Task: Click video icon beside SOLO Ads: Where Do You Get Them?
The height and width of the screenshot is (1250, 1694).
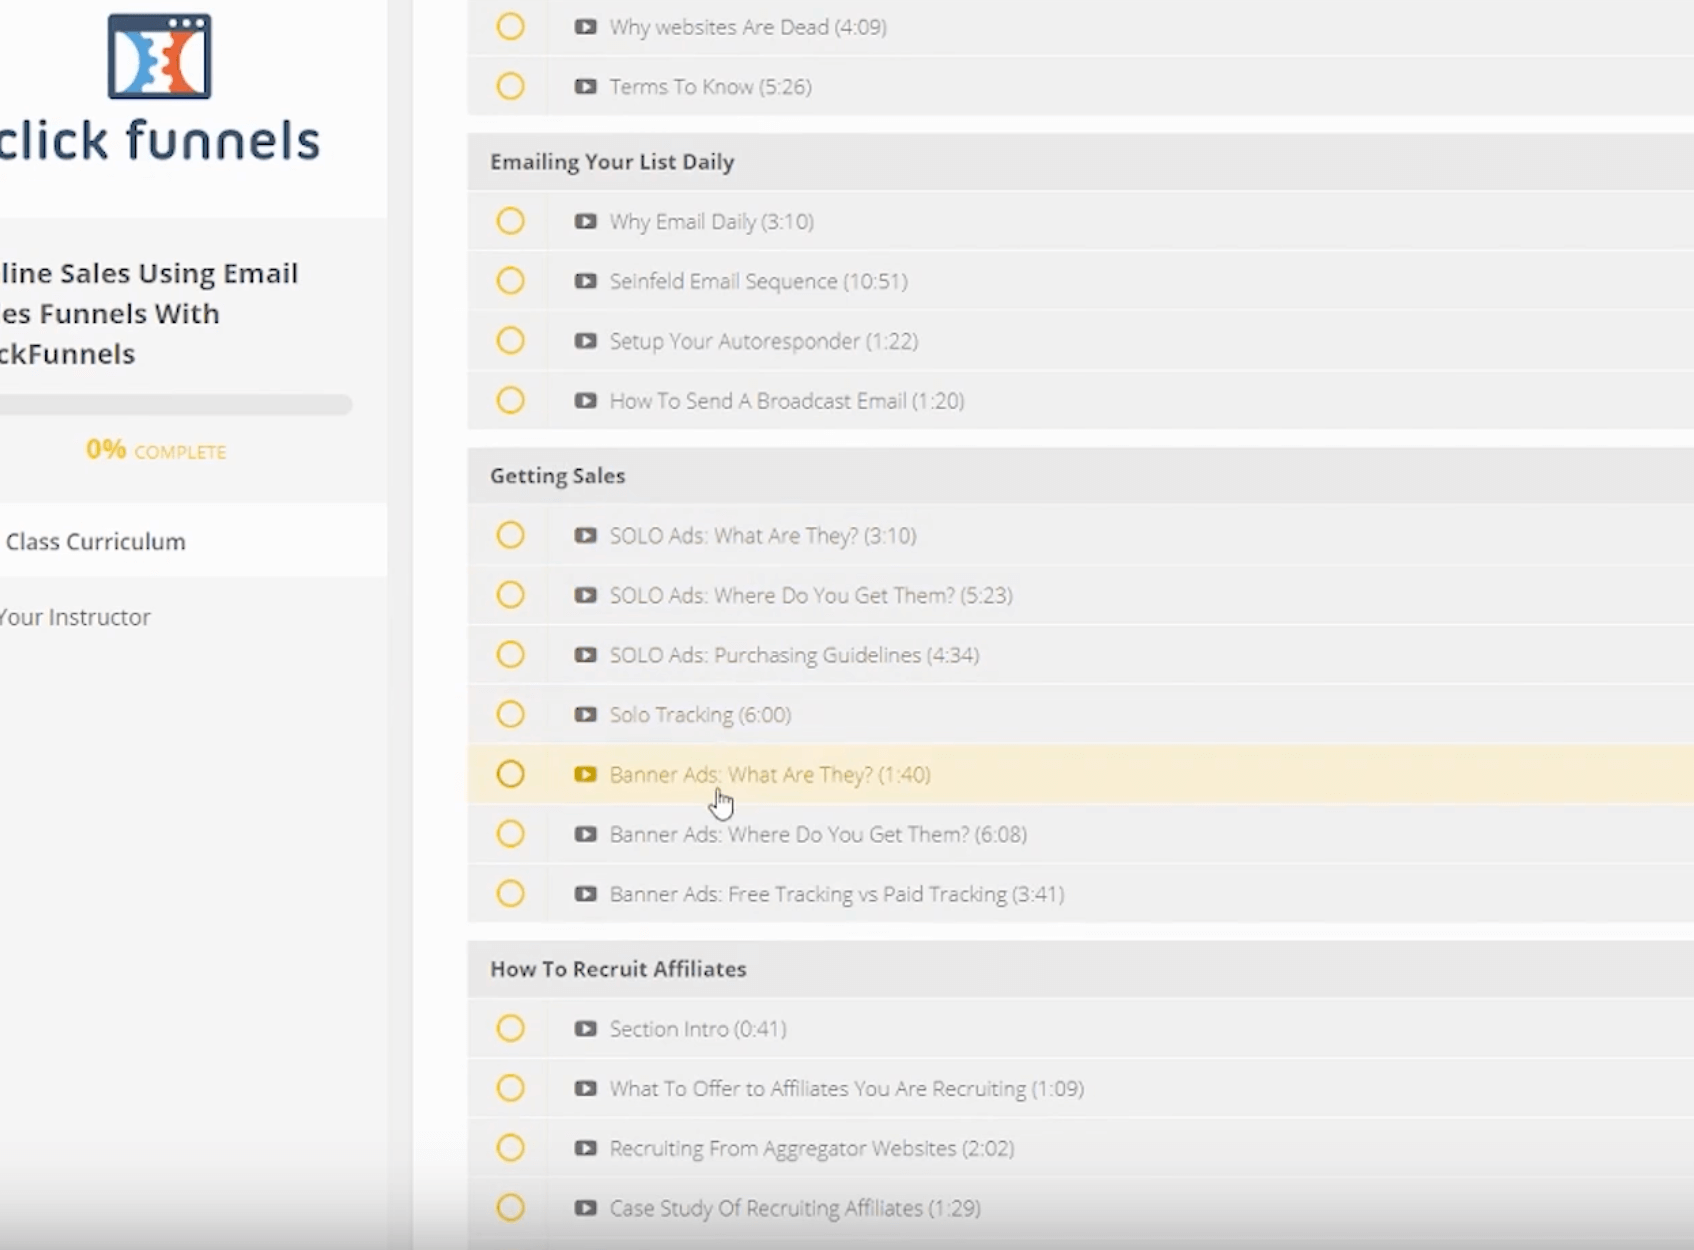Action: point(585,595)
